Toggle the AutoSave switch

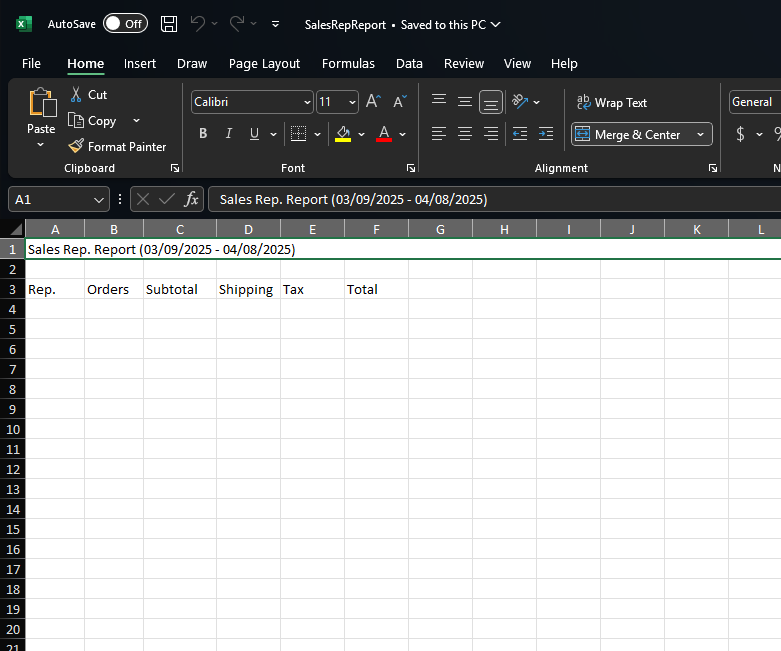(x=126, y=23)
